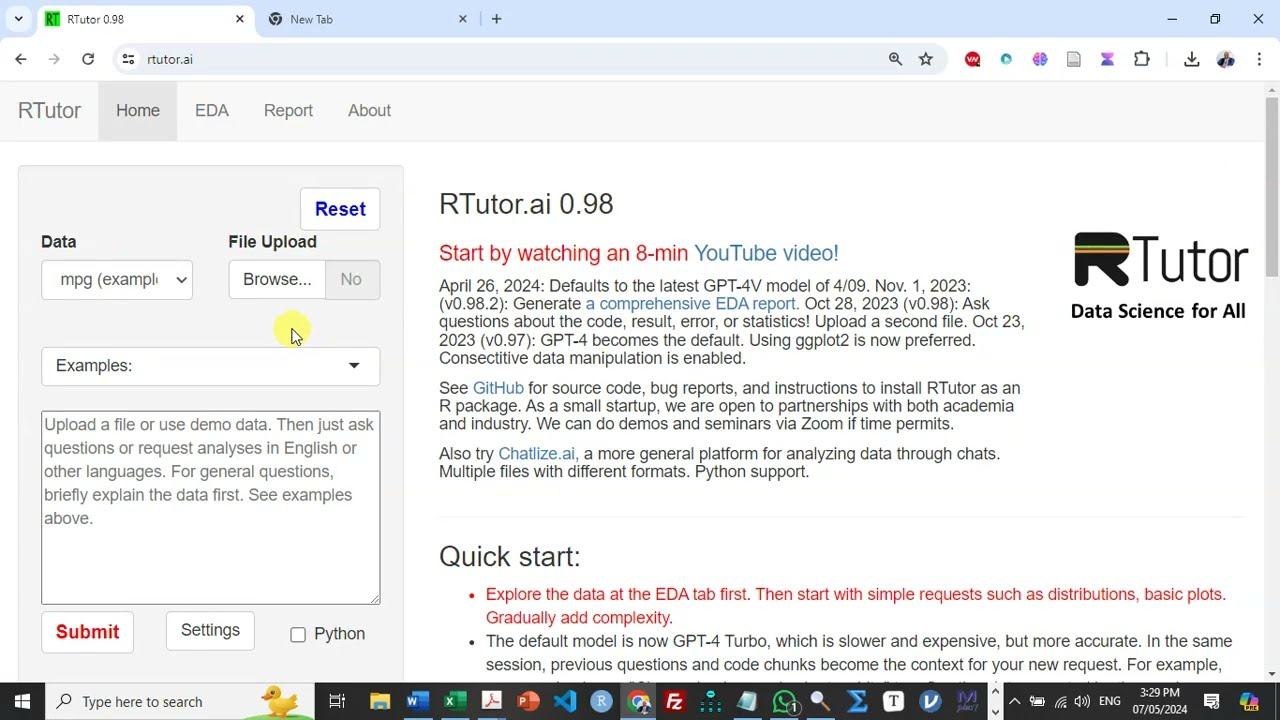The width and height of the screenshot is (1280, 720).
Task: Open the tab search dropdown arrow
Action: pos(18,19)
